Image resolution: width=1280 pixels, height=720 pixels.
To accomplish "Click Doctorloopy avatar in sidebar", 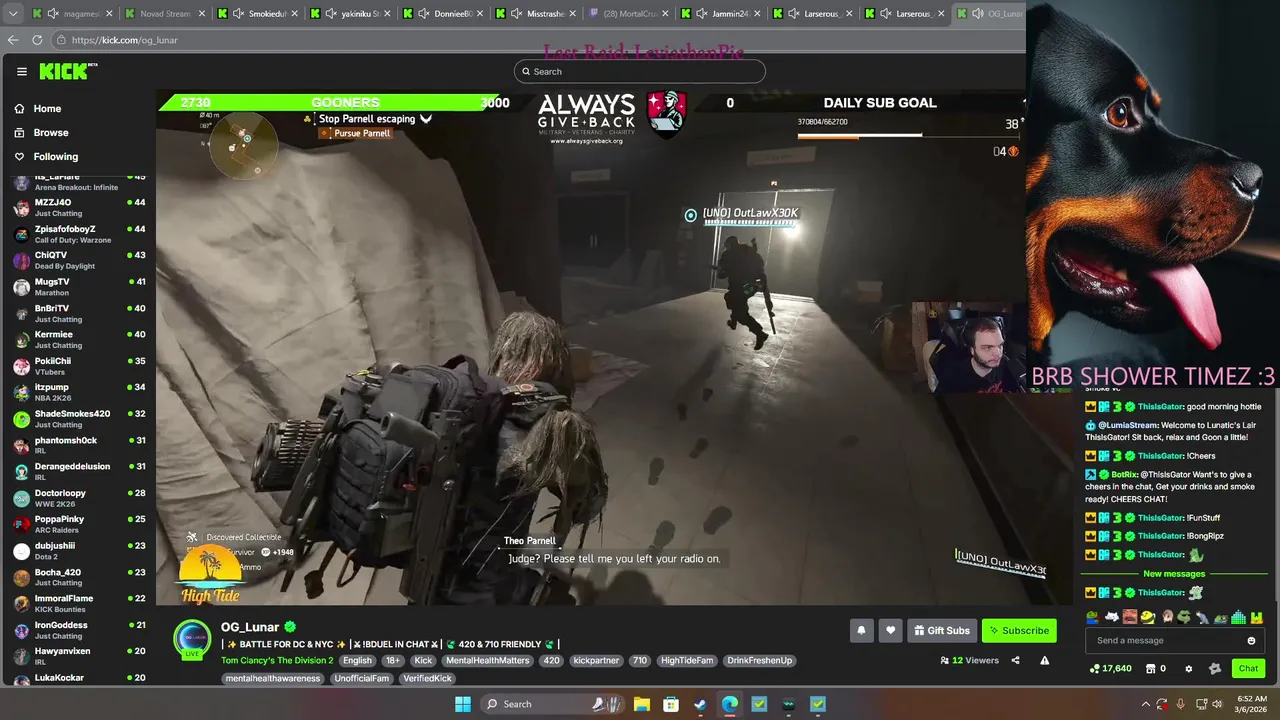I will [x=21, y=498].
